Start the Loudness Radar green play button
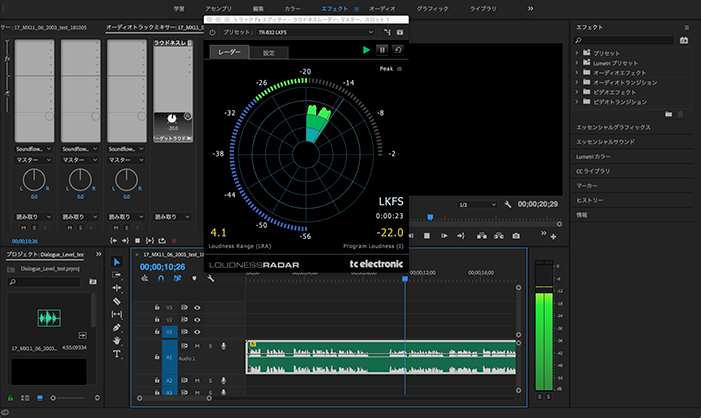Screen dimensions: 701x418 [x=367, y=50]
